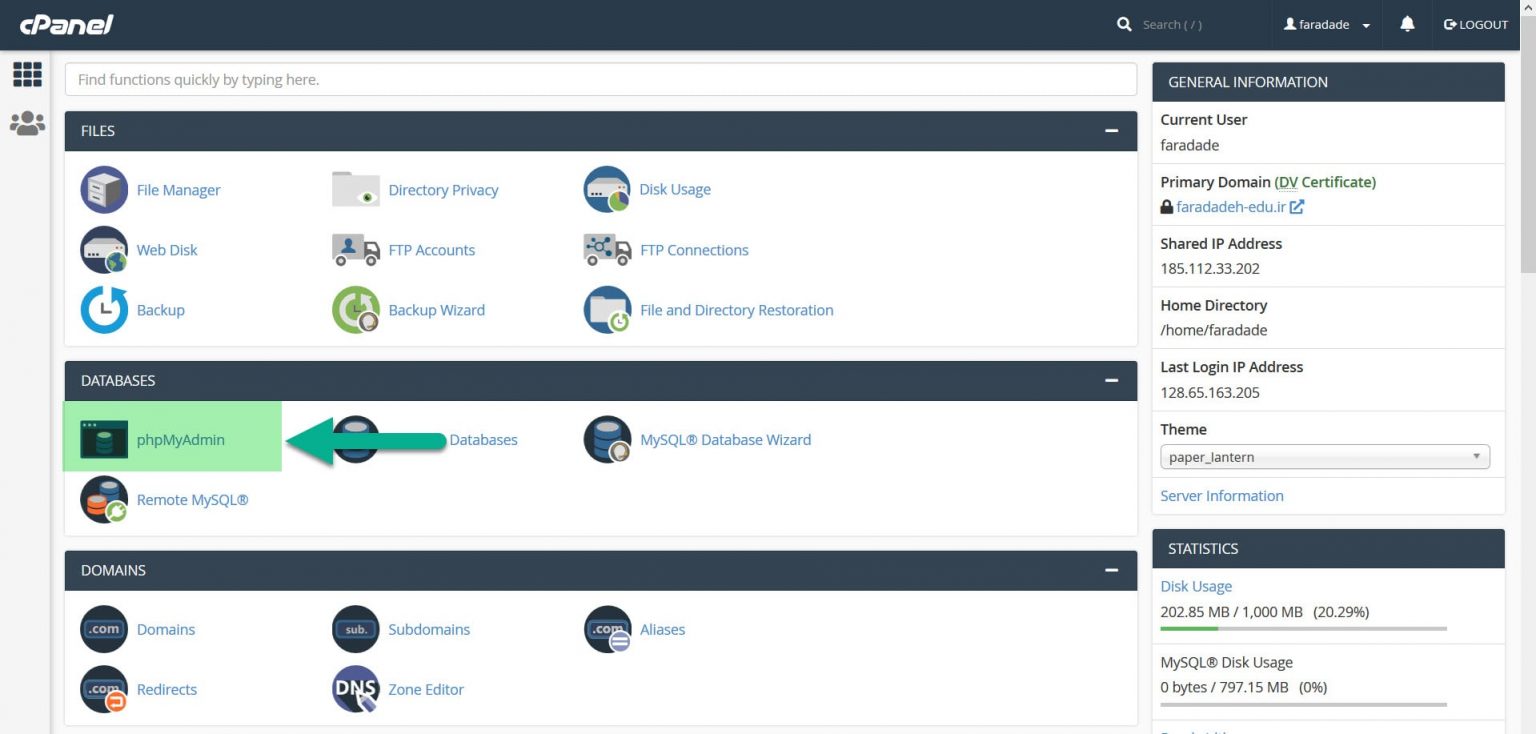
Task: Click the GENERAL INFORMATION header
Action: pos(1328,82)
